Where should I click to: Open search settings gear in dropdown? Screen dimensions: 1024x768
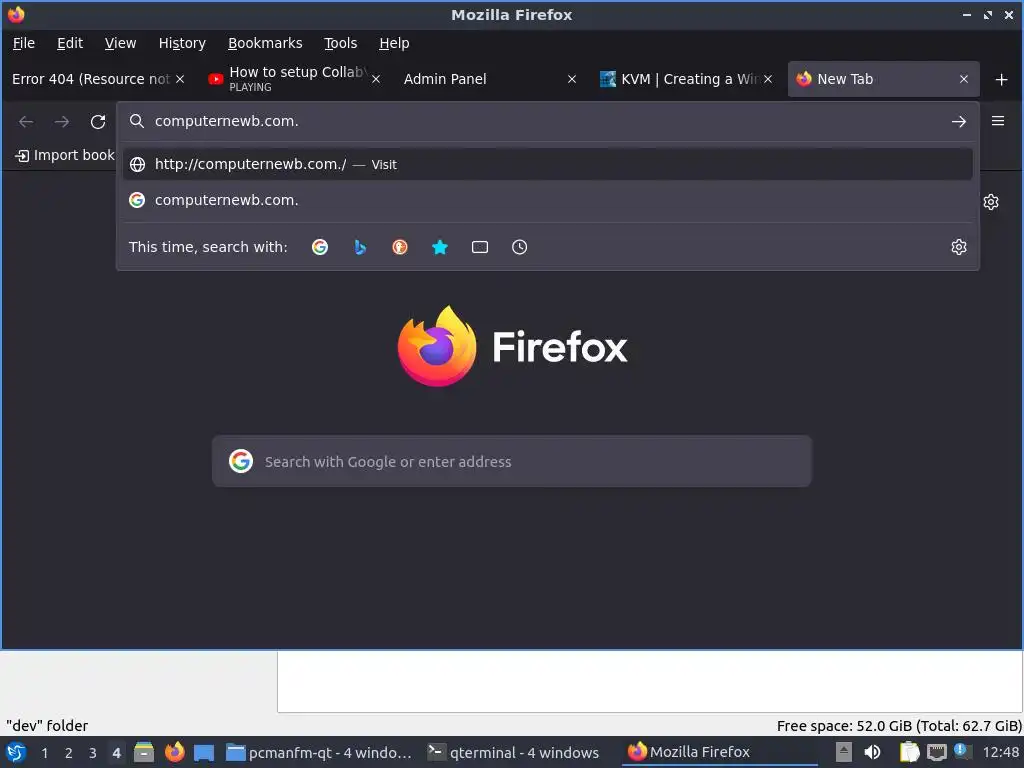coord(959,247)
